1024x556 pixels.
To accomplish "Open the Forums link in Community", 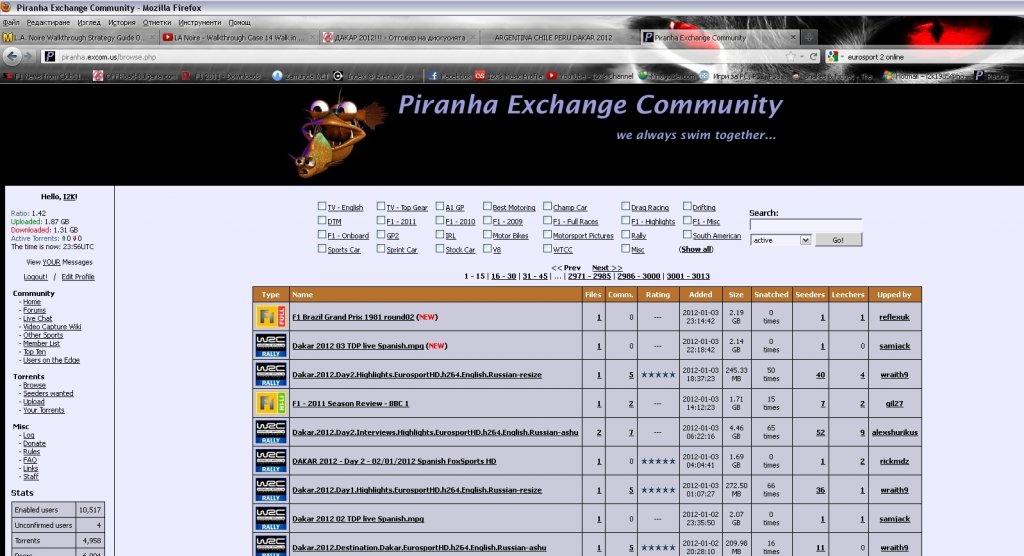I will pos(35,310).
